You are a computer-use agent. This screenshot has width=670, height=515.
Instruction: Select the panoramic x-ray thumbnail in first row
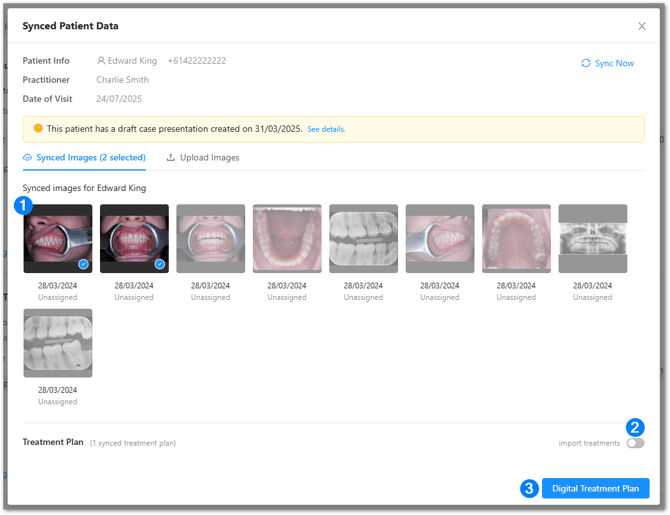pos(592,239)
